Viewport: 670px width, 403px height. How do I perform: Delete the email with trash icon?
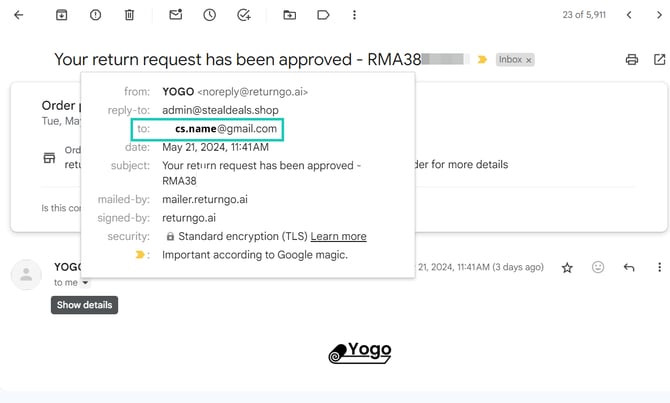pos(129,15)
